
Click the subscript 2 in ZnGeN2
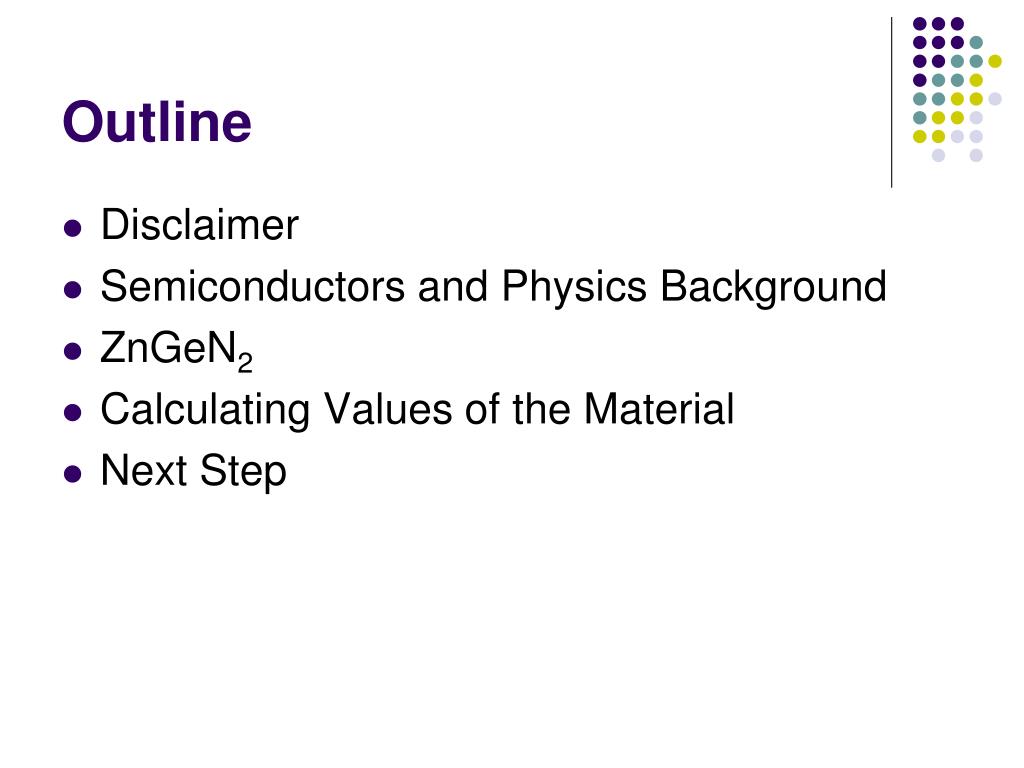tap(245, 363)
